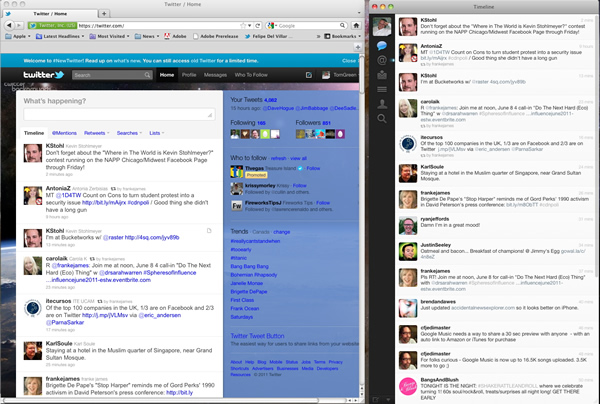Open the Bohemian Rhapsody trend

(254, 275)
